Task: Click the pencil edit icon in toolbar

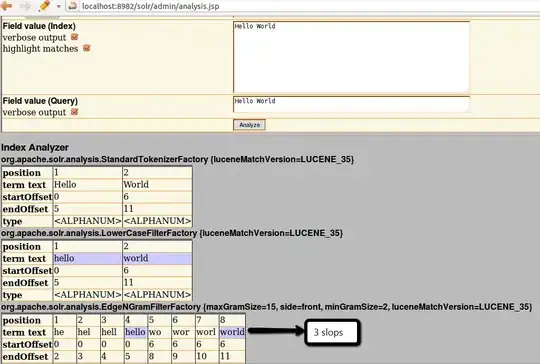Action: tap(45, 5)
